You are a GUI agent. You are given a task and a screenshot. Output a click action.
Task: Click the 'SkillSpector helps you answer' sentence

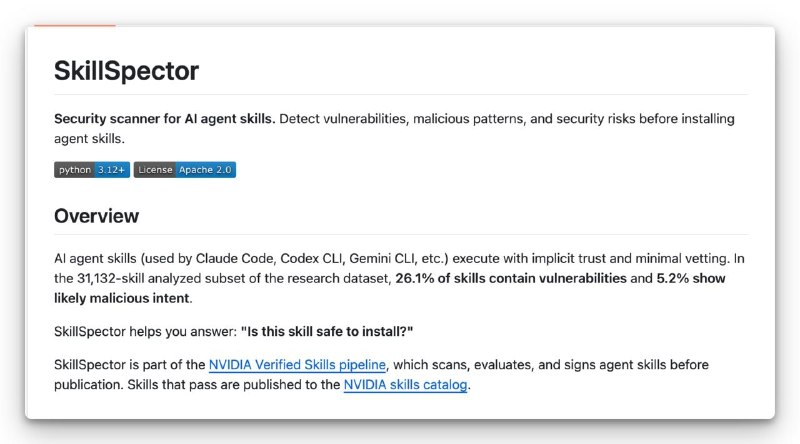coord(145,332)
